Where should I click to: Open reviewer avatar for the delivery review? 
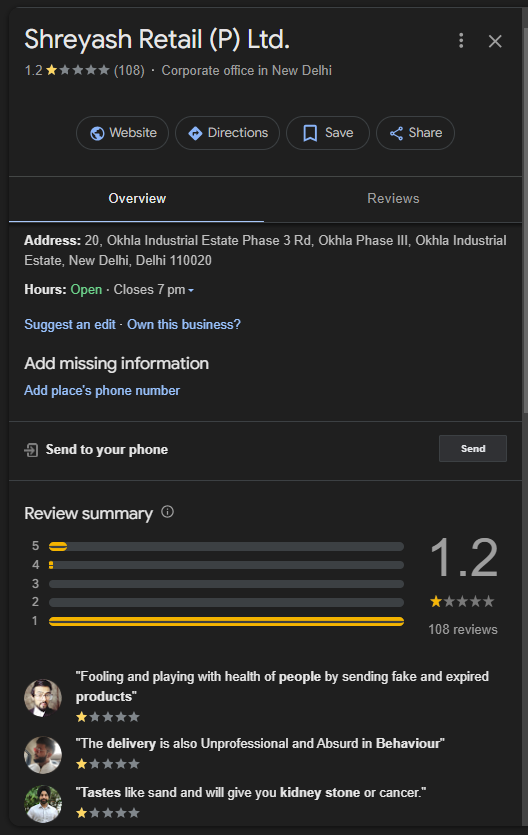click(43, 755)
